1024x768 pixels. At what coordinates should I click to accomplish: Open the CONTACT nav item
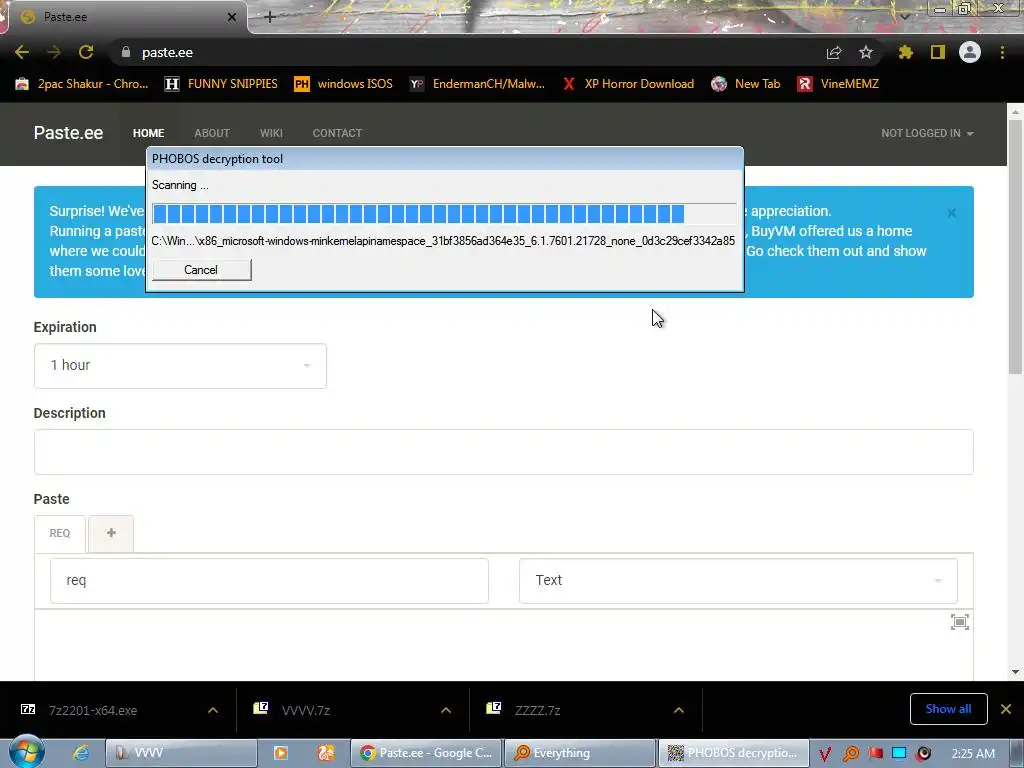click(x=337, y=133)
